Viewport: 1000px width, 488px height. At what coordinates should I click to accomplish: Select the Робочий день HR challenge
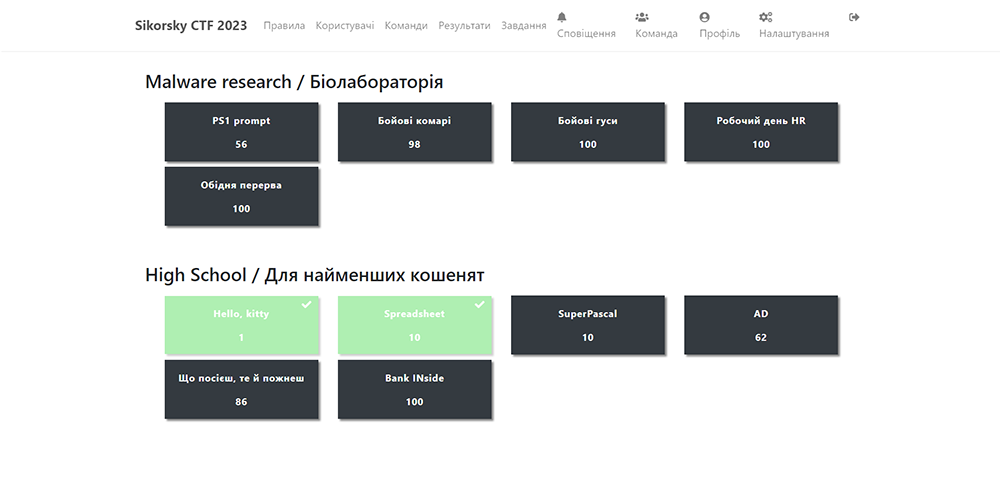tap(760, 131)
